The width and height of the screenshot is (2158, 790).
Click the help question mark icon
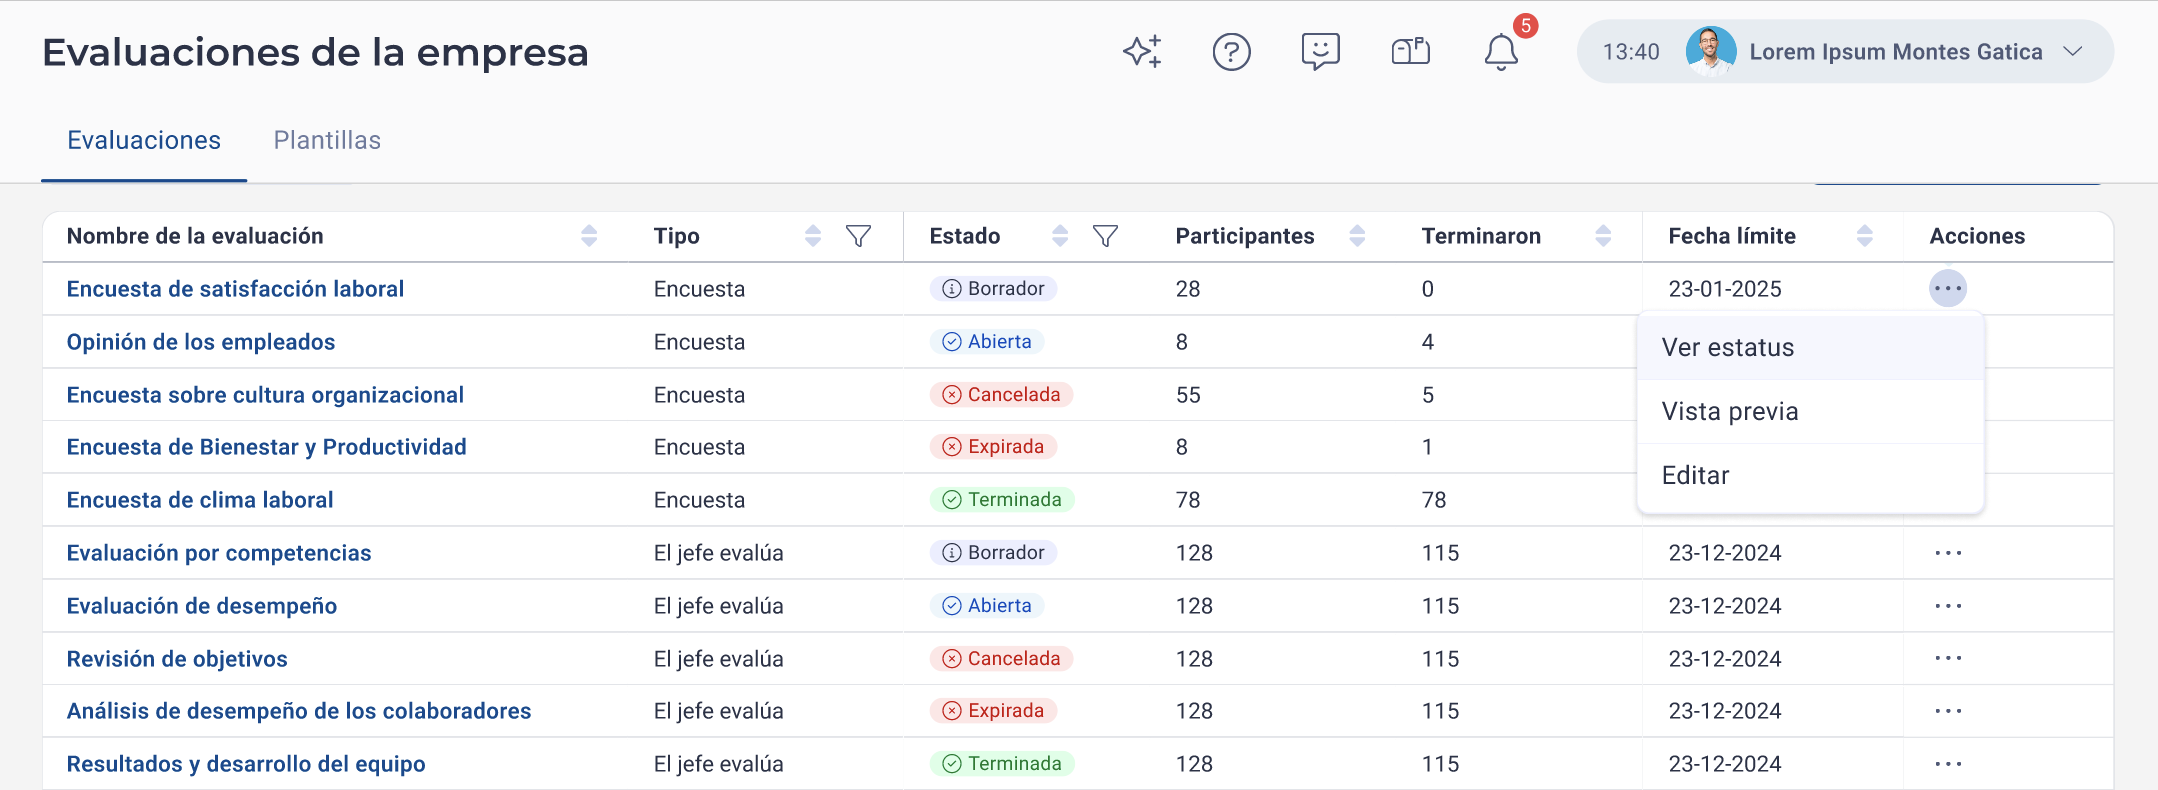[1231, 52]
